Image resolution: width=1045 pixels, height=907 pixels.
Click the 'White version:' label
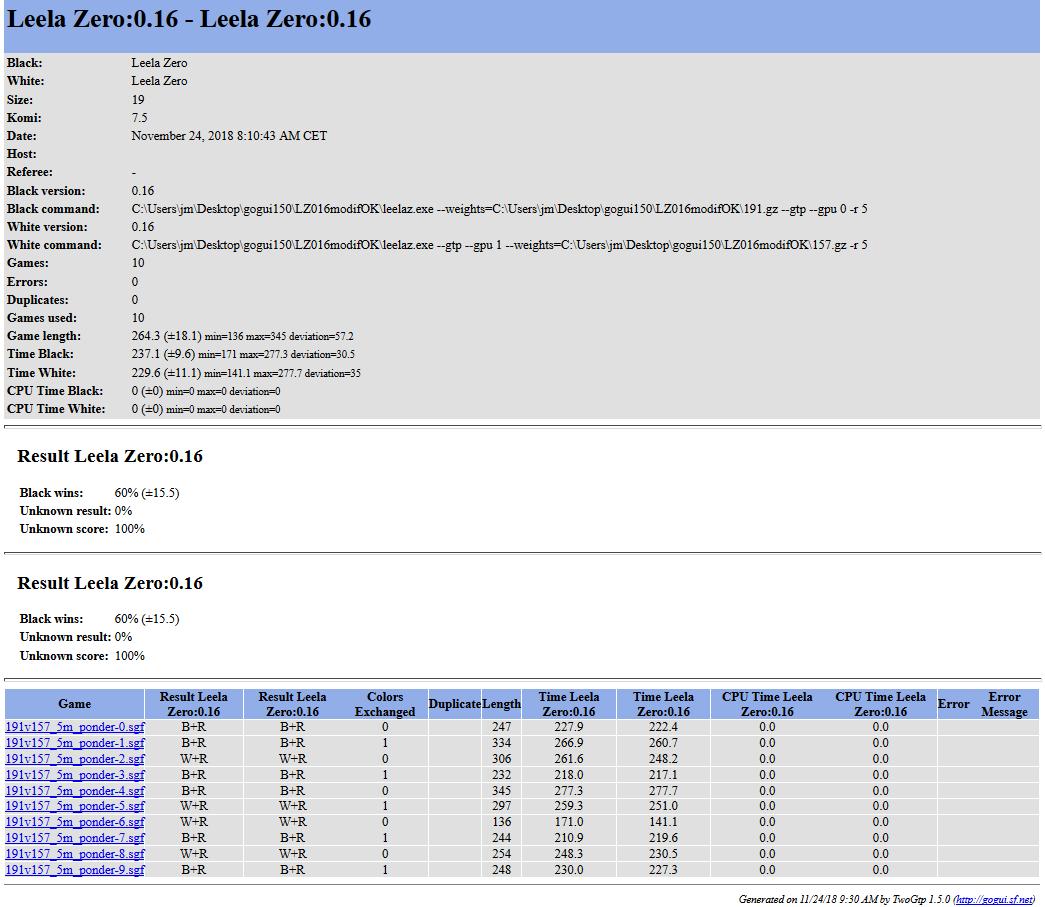pyautogui.click(x=47, y=227)
